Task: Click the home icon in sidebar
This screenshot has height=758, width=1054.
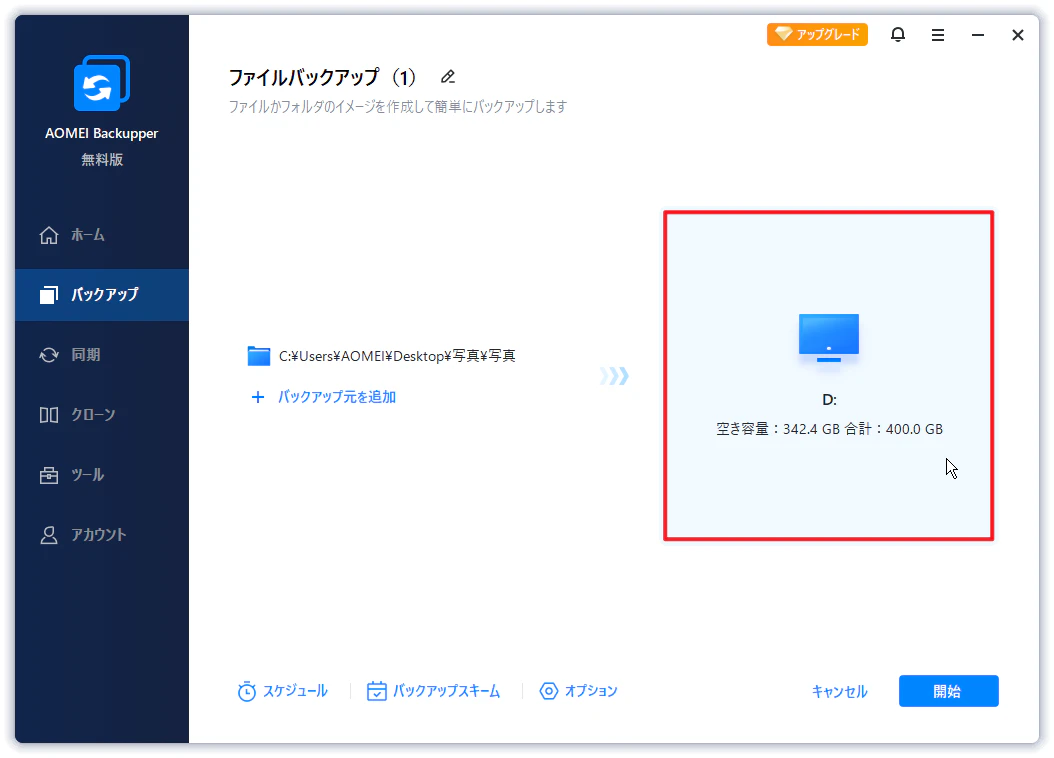Action: [x=49, y=235]
